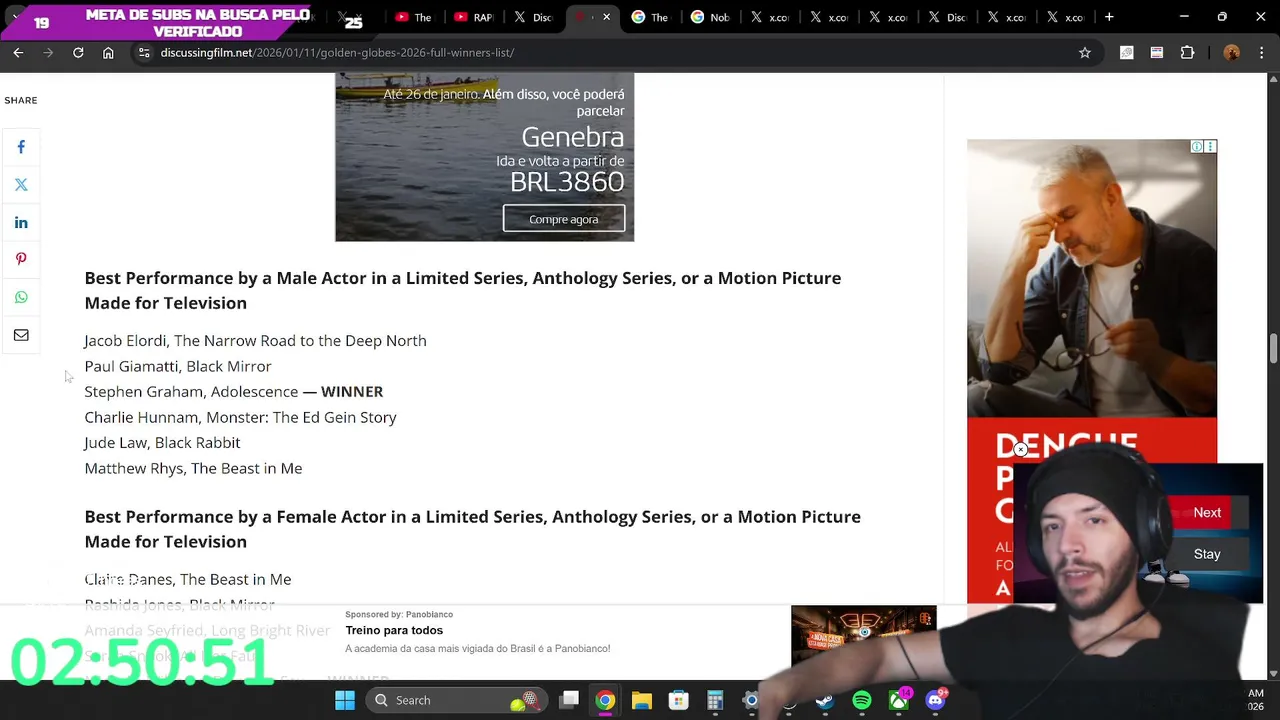Share the article by email envelope icon
The width and height of the screenshot is (1280, 720).
tap(21, 335)
